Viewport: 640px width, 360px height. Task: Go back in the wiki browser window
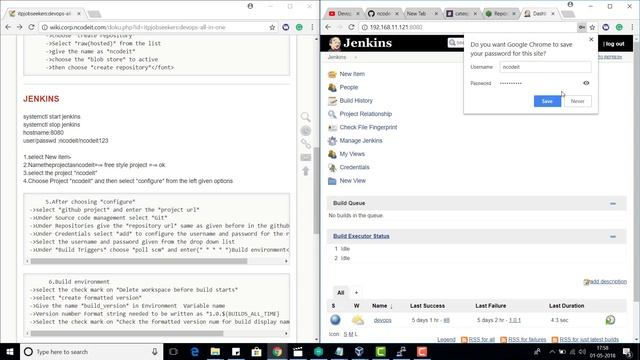pyautogui.click(x=8, y=27)
